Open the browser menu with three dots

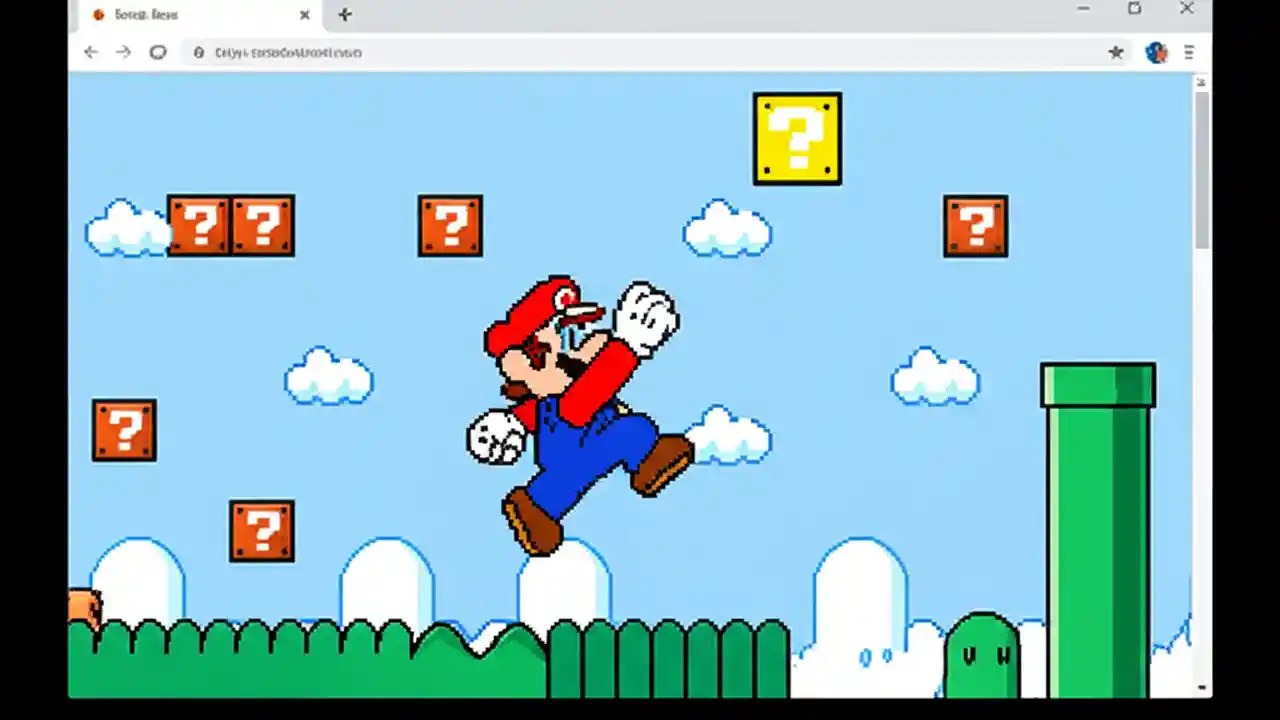(1189, 52)
